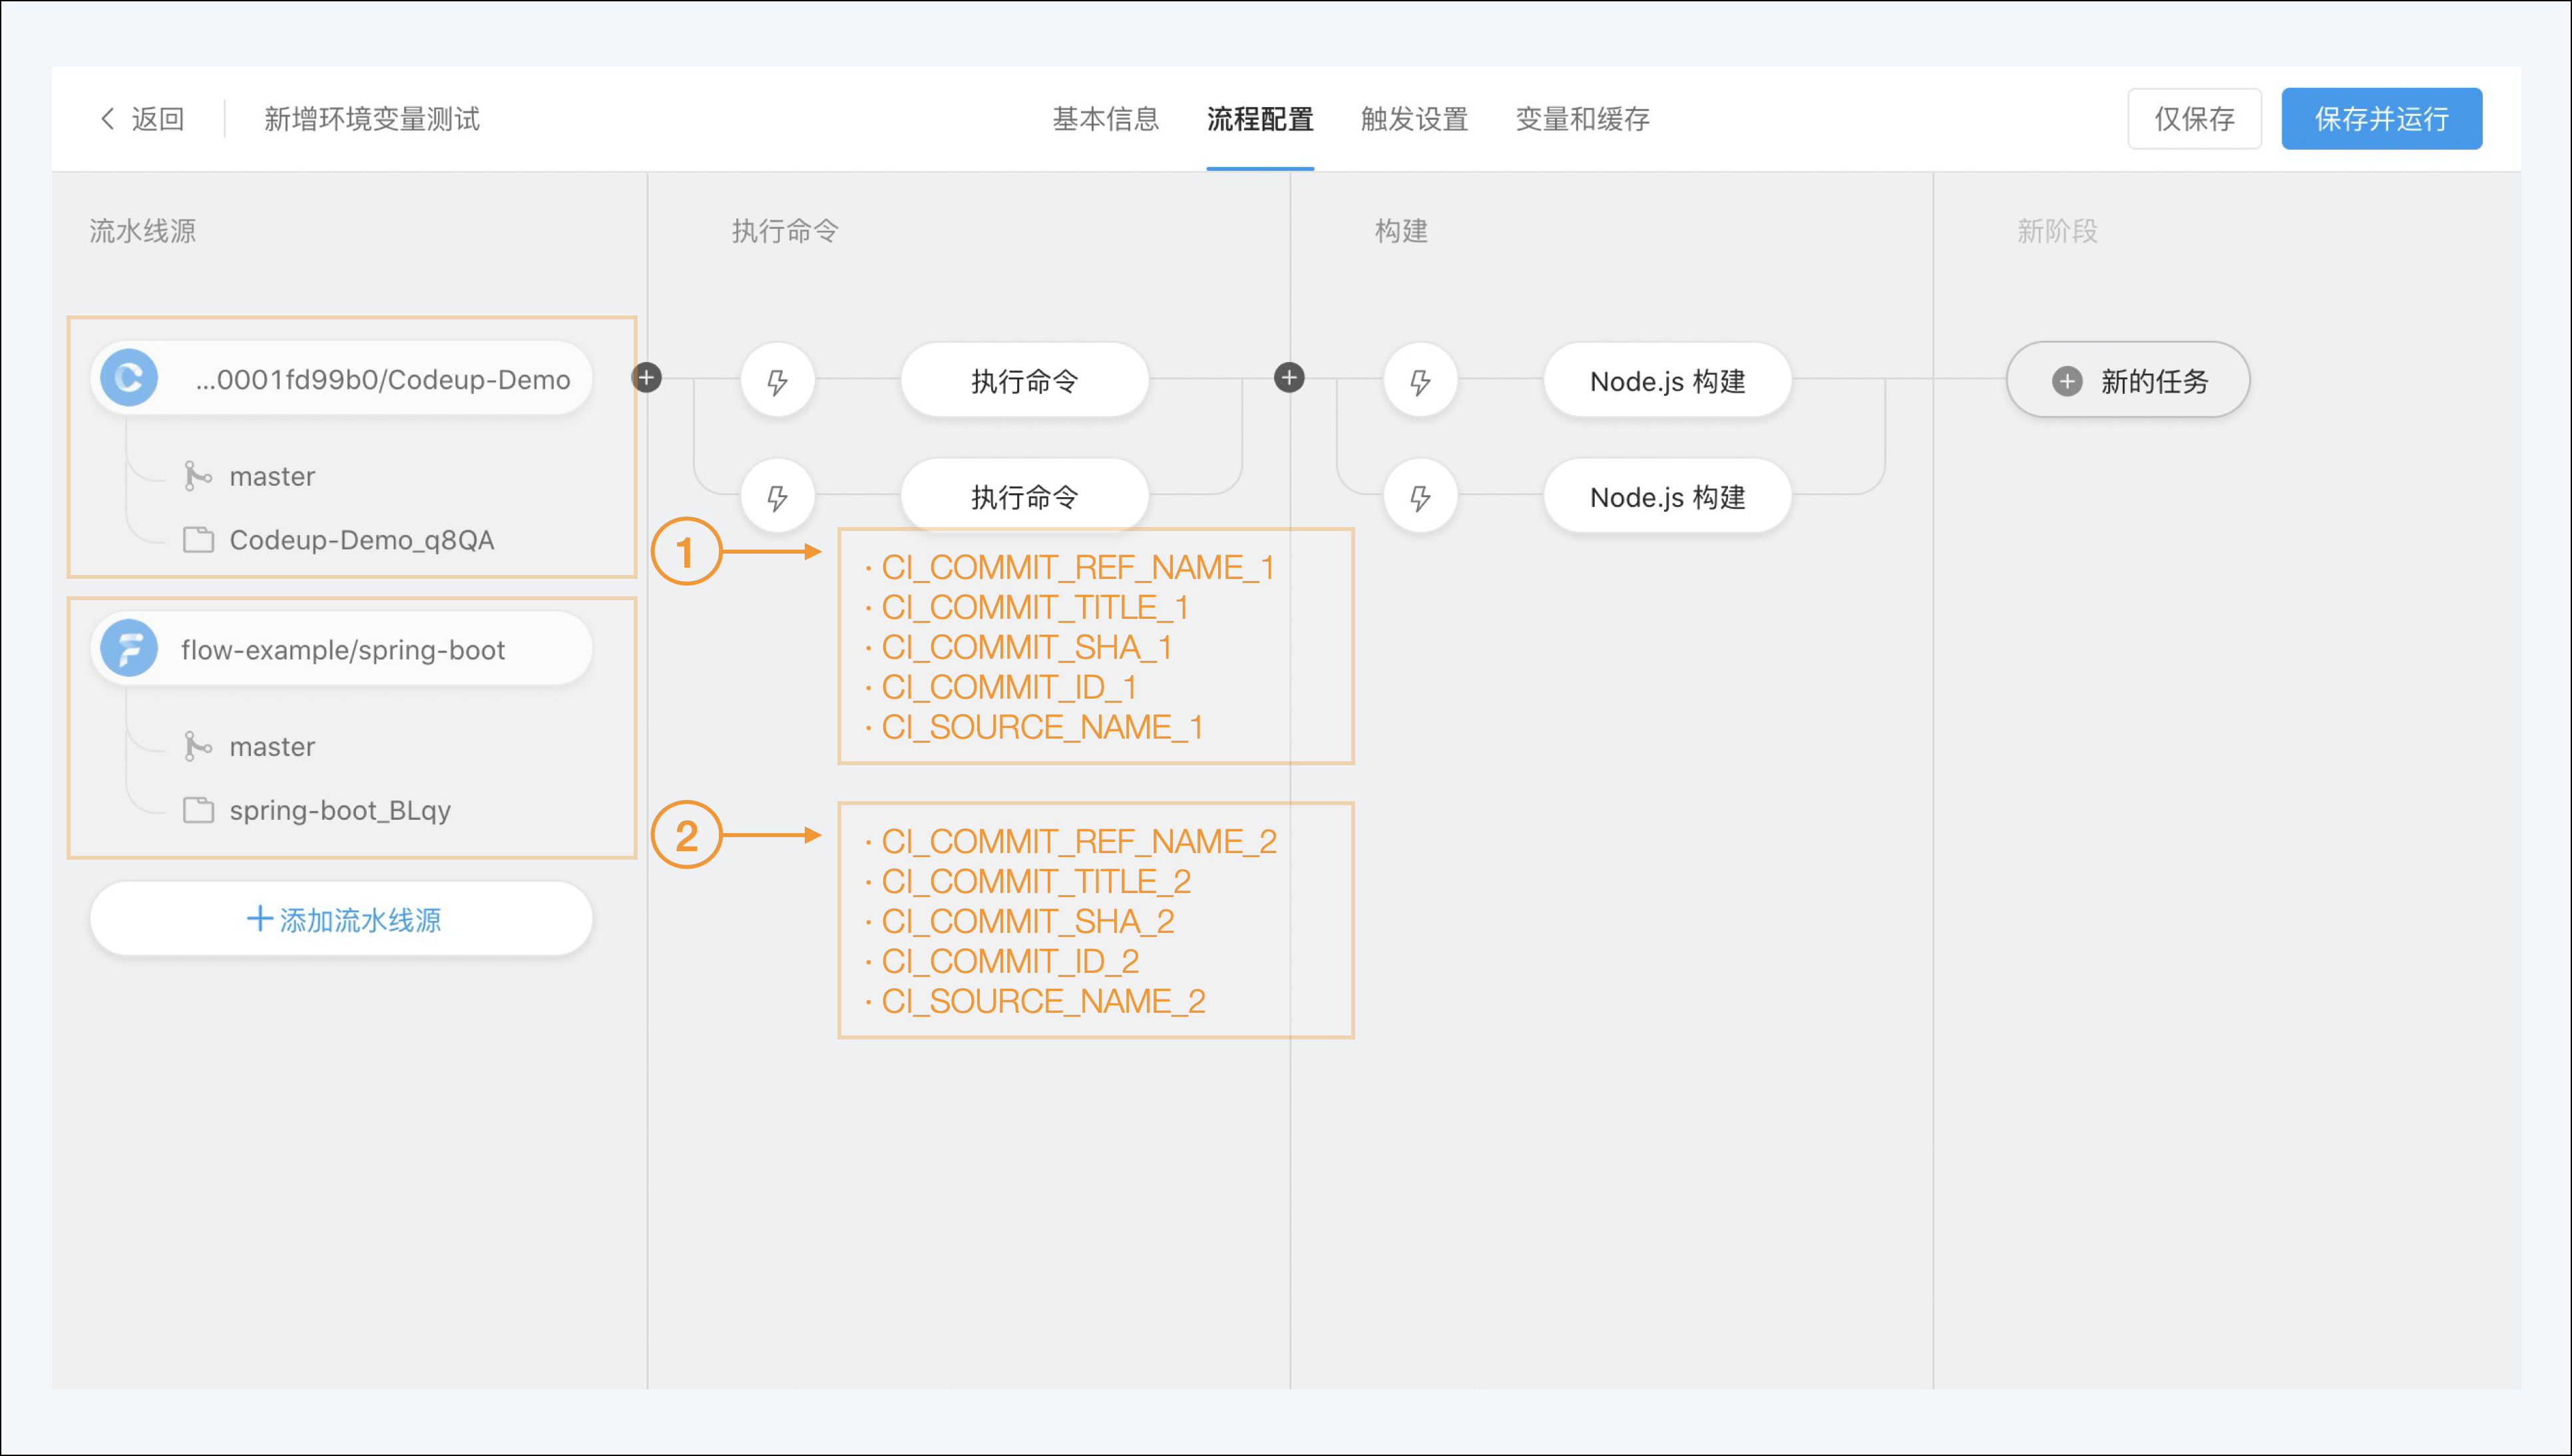Click branch icon under Codeup-Demo source
Screen dimensions: 2572x1456
pos(197,476)
